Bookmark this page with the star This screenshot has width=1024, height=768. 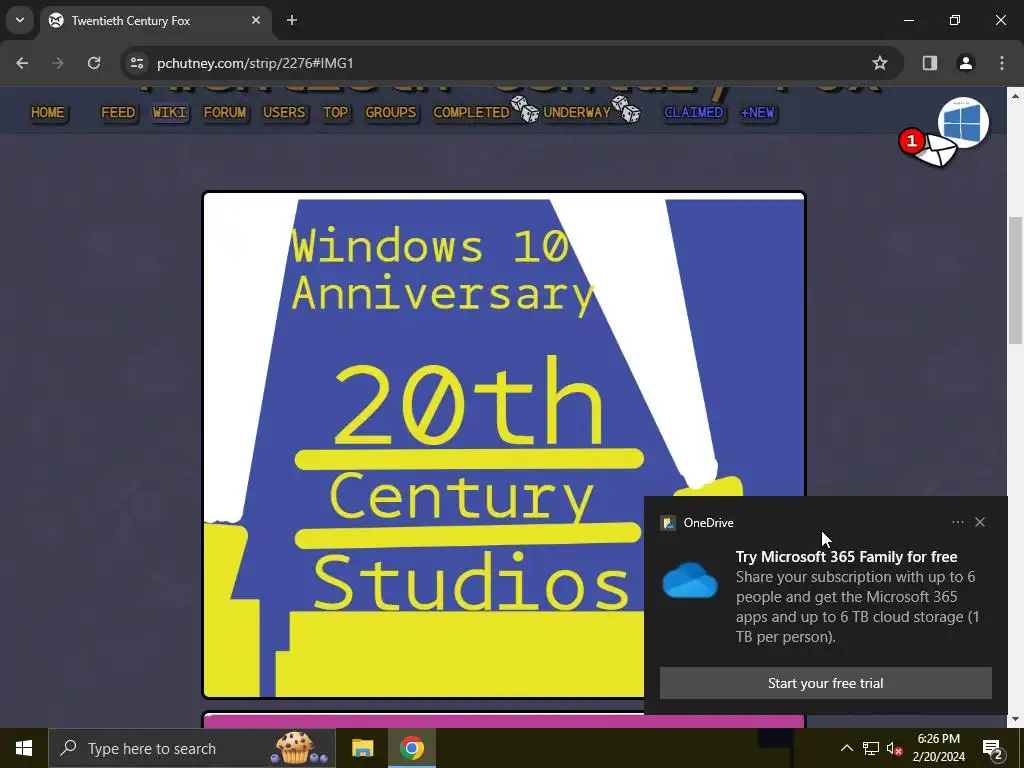(x=880, y=63)
